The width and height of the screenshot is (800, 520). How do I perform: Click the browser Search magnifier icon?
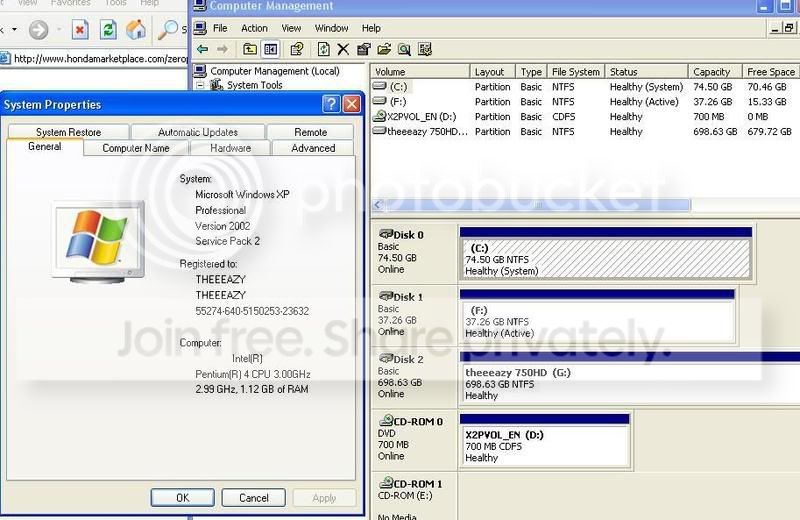click(x=167, y=30)
